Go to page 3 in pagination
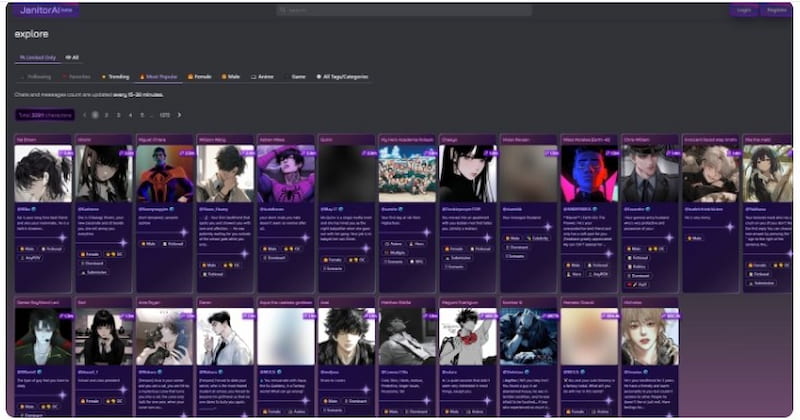Image resolution: width=800 pixels, height=420 pixels. pos(118,115)
